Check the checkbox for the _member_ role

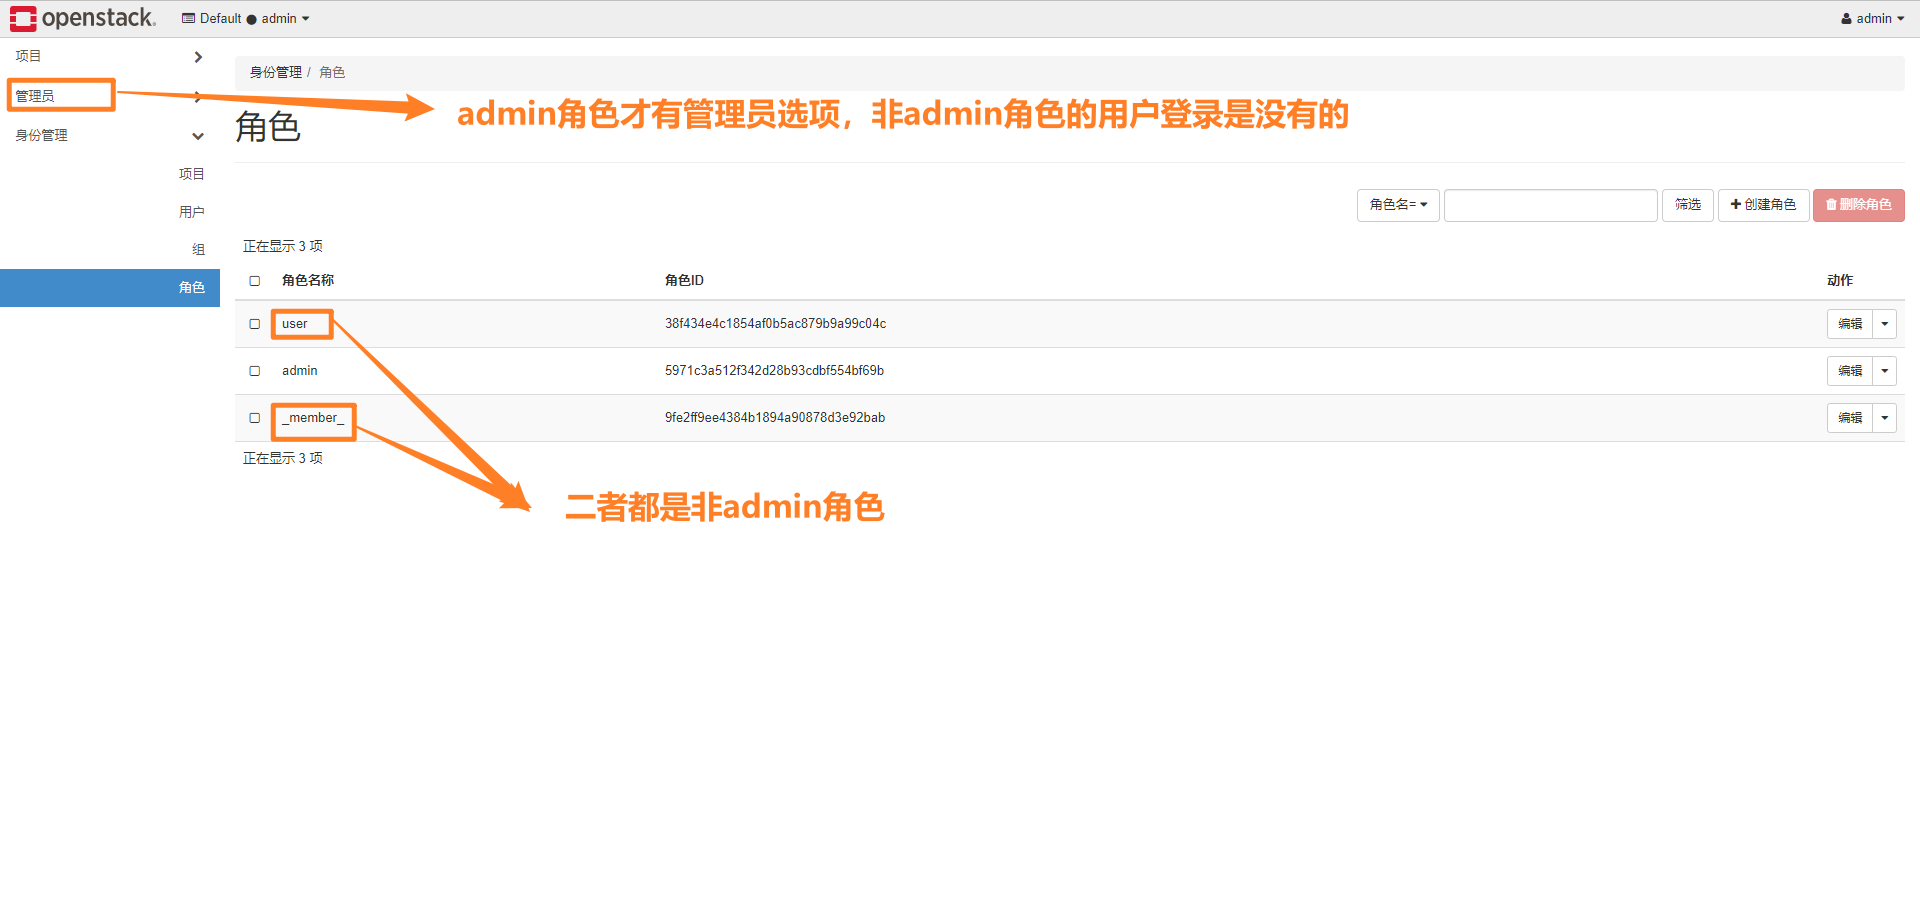[254, 418]
